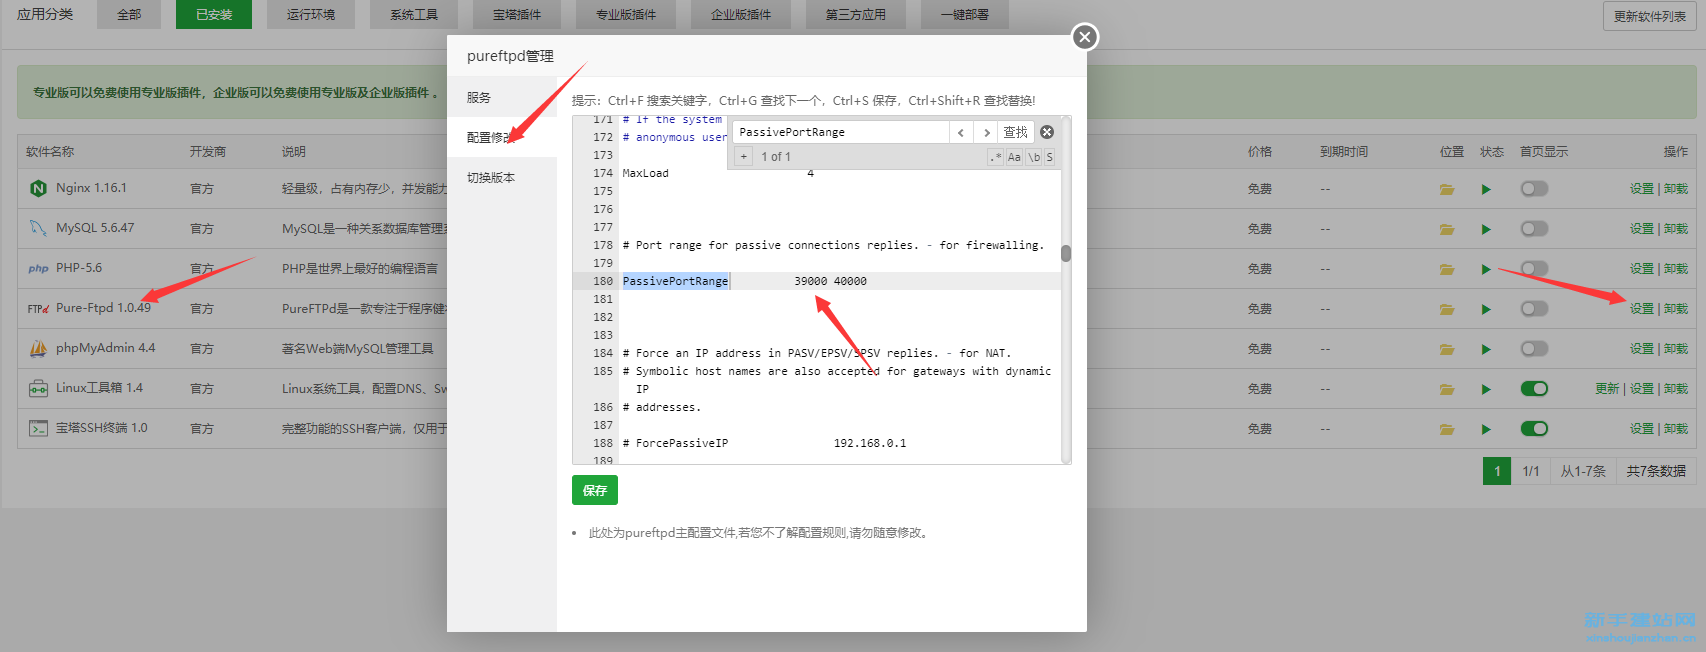The height and width of the screenshot is (652, 1706).
Task: Click the Linux工具箱 toolbox icon
Action: (x=38, y=388)
